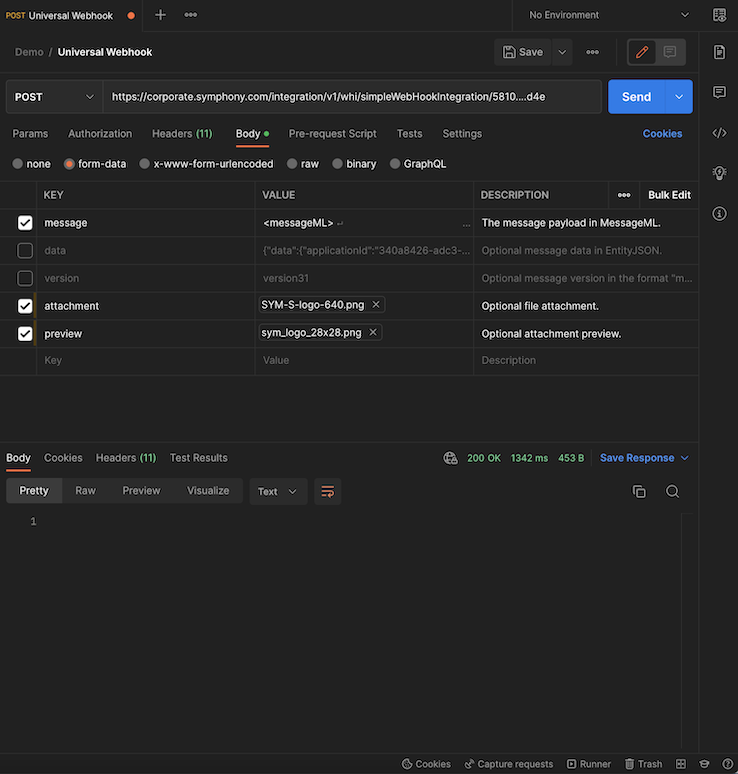Viewport: 738px width, 774px height.
Task: Open Runner from status bar
Action: (589, 764)
